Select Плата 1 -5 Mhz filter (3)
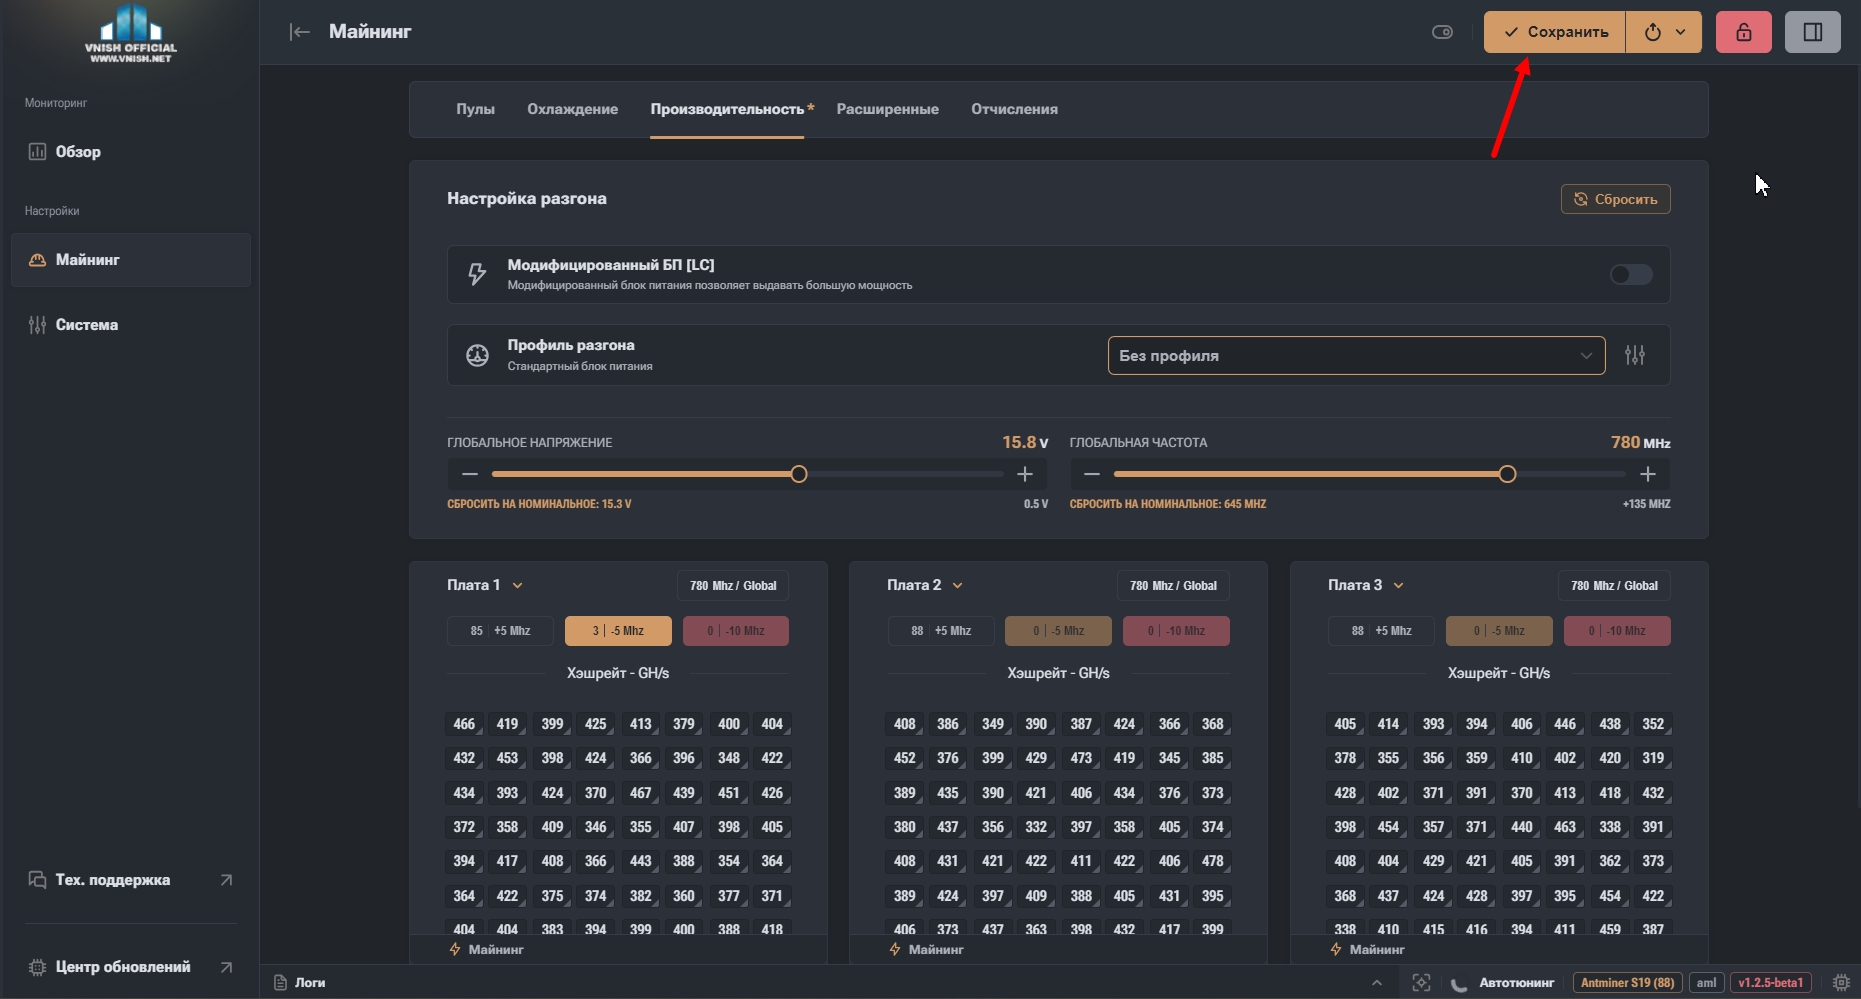The width and height of the screenshot is (1861, 999). pos(618,631)
